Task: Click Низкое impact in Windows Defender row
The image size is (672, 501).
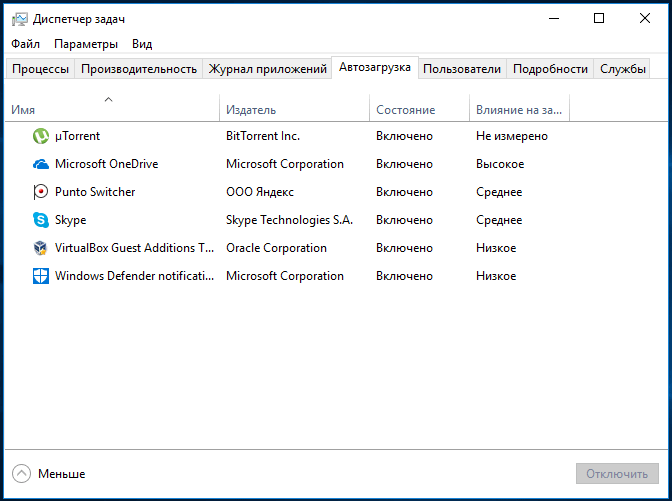Action: coord(496,276)
